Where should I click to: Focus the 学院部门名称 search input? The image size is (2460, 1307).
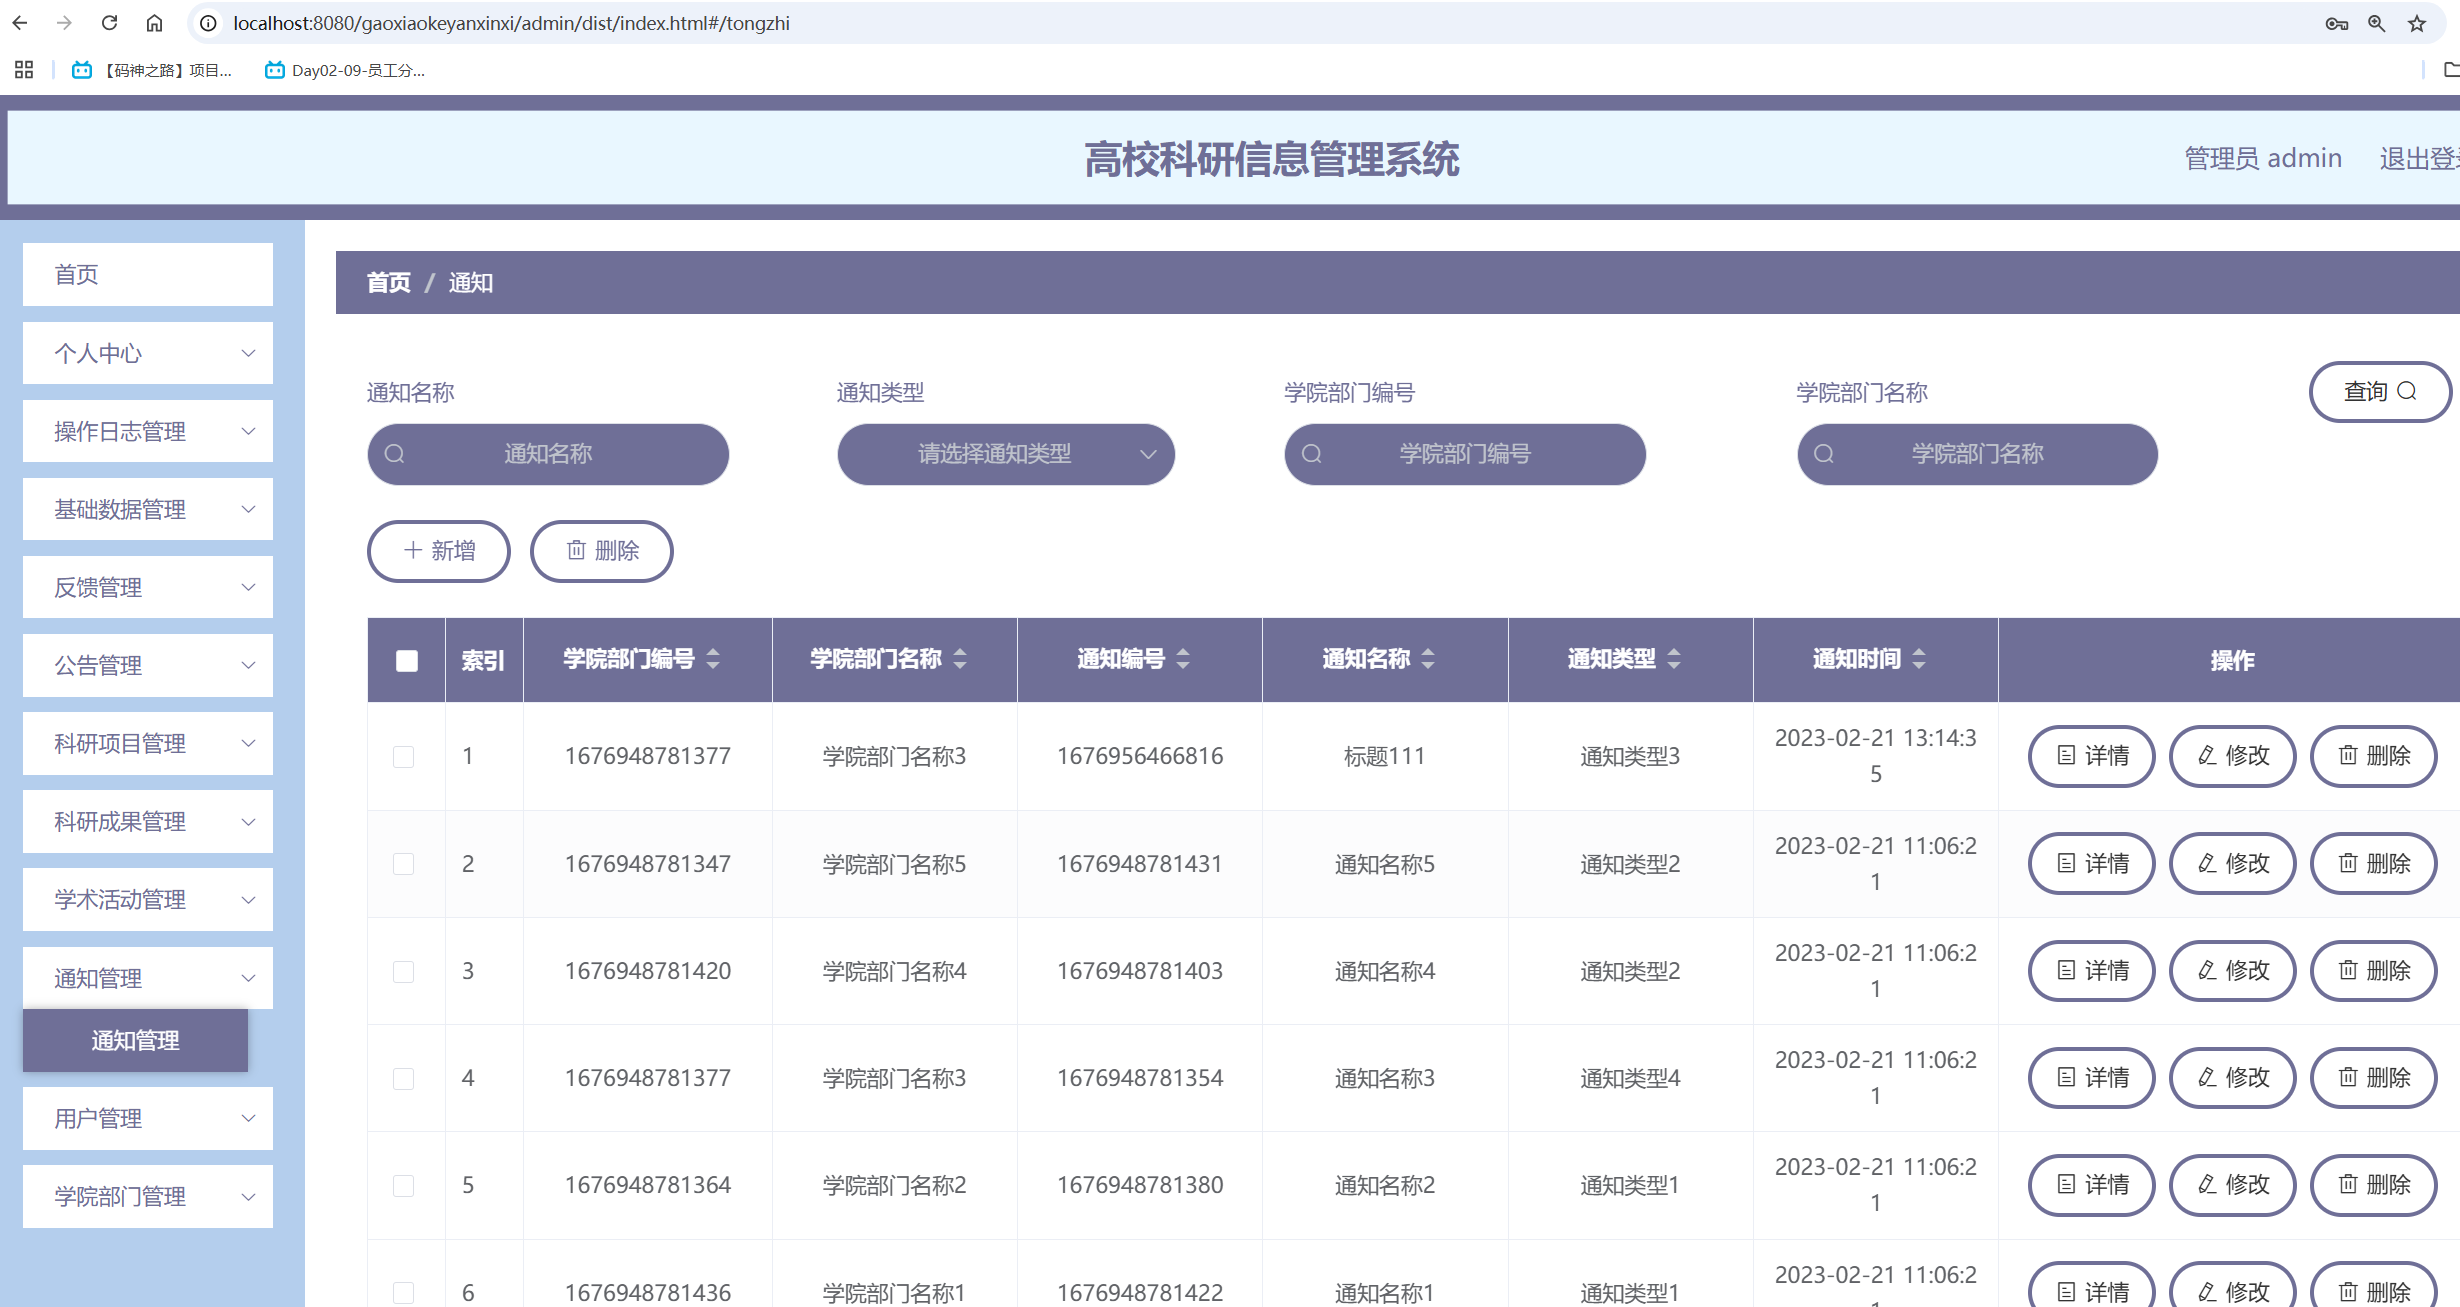(x=1977, y=454)
